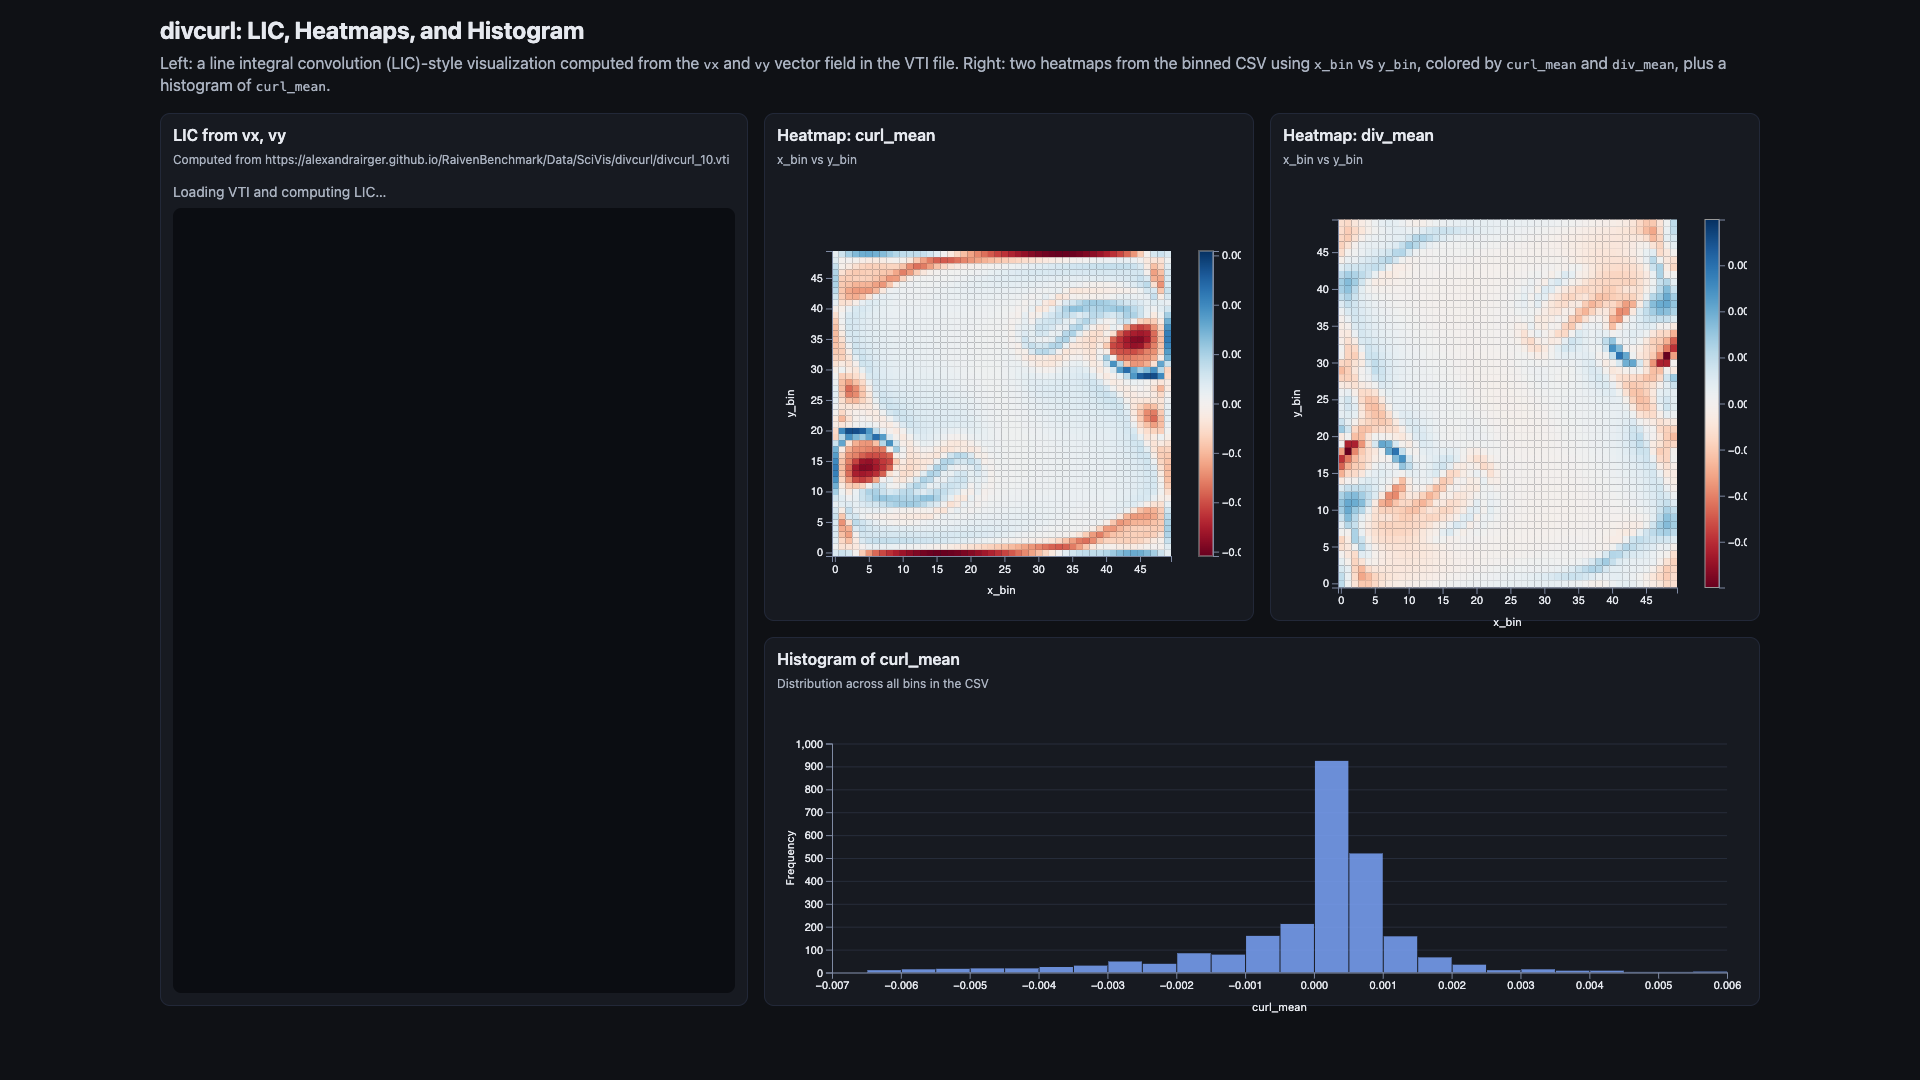Click the '0.006' tick on the histogram x-axis

[x=1727, y=985]
